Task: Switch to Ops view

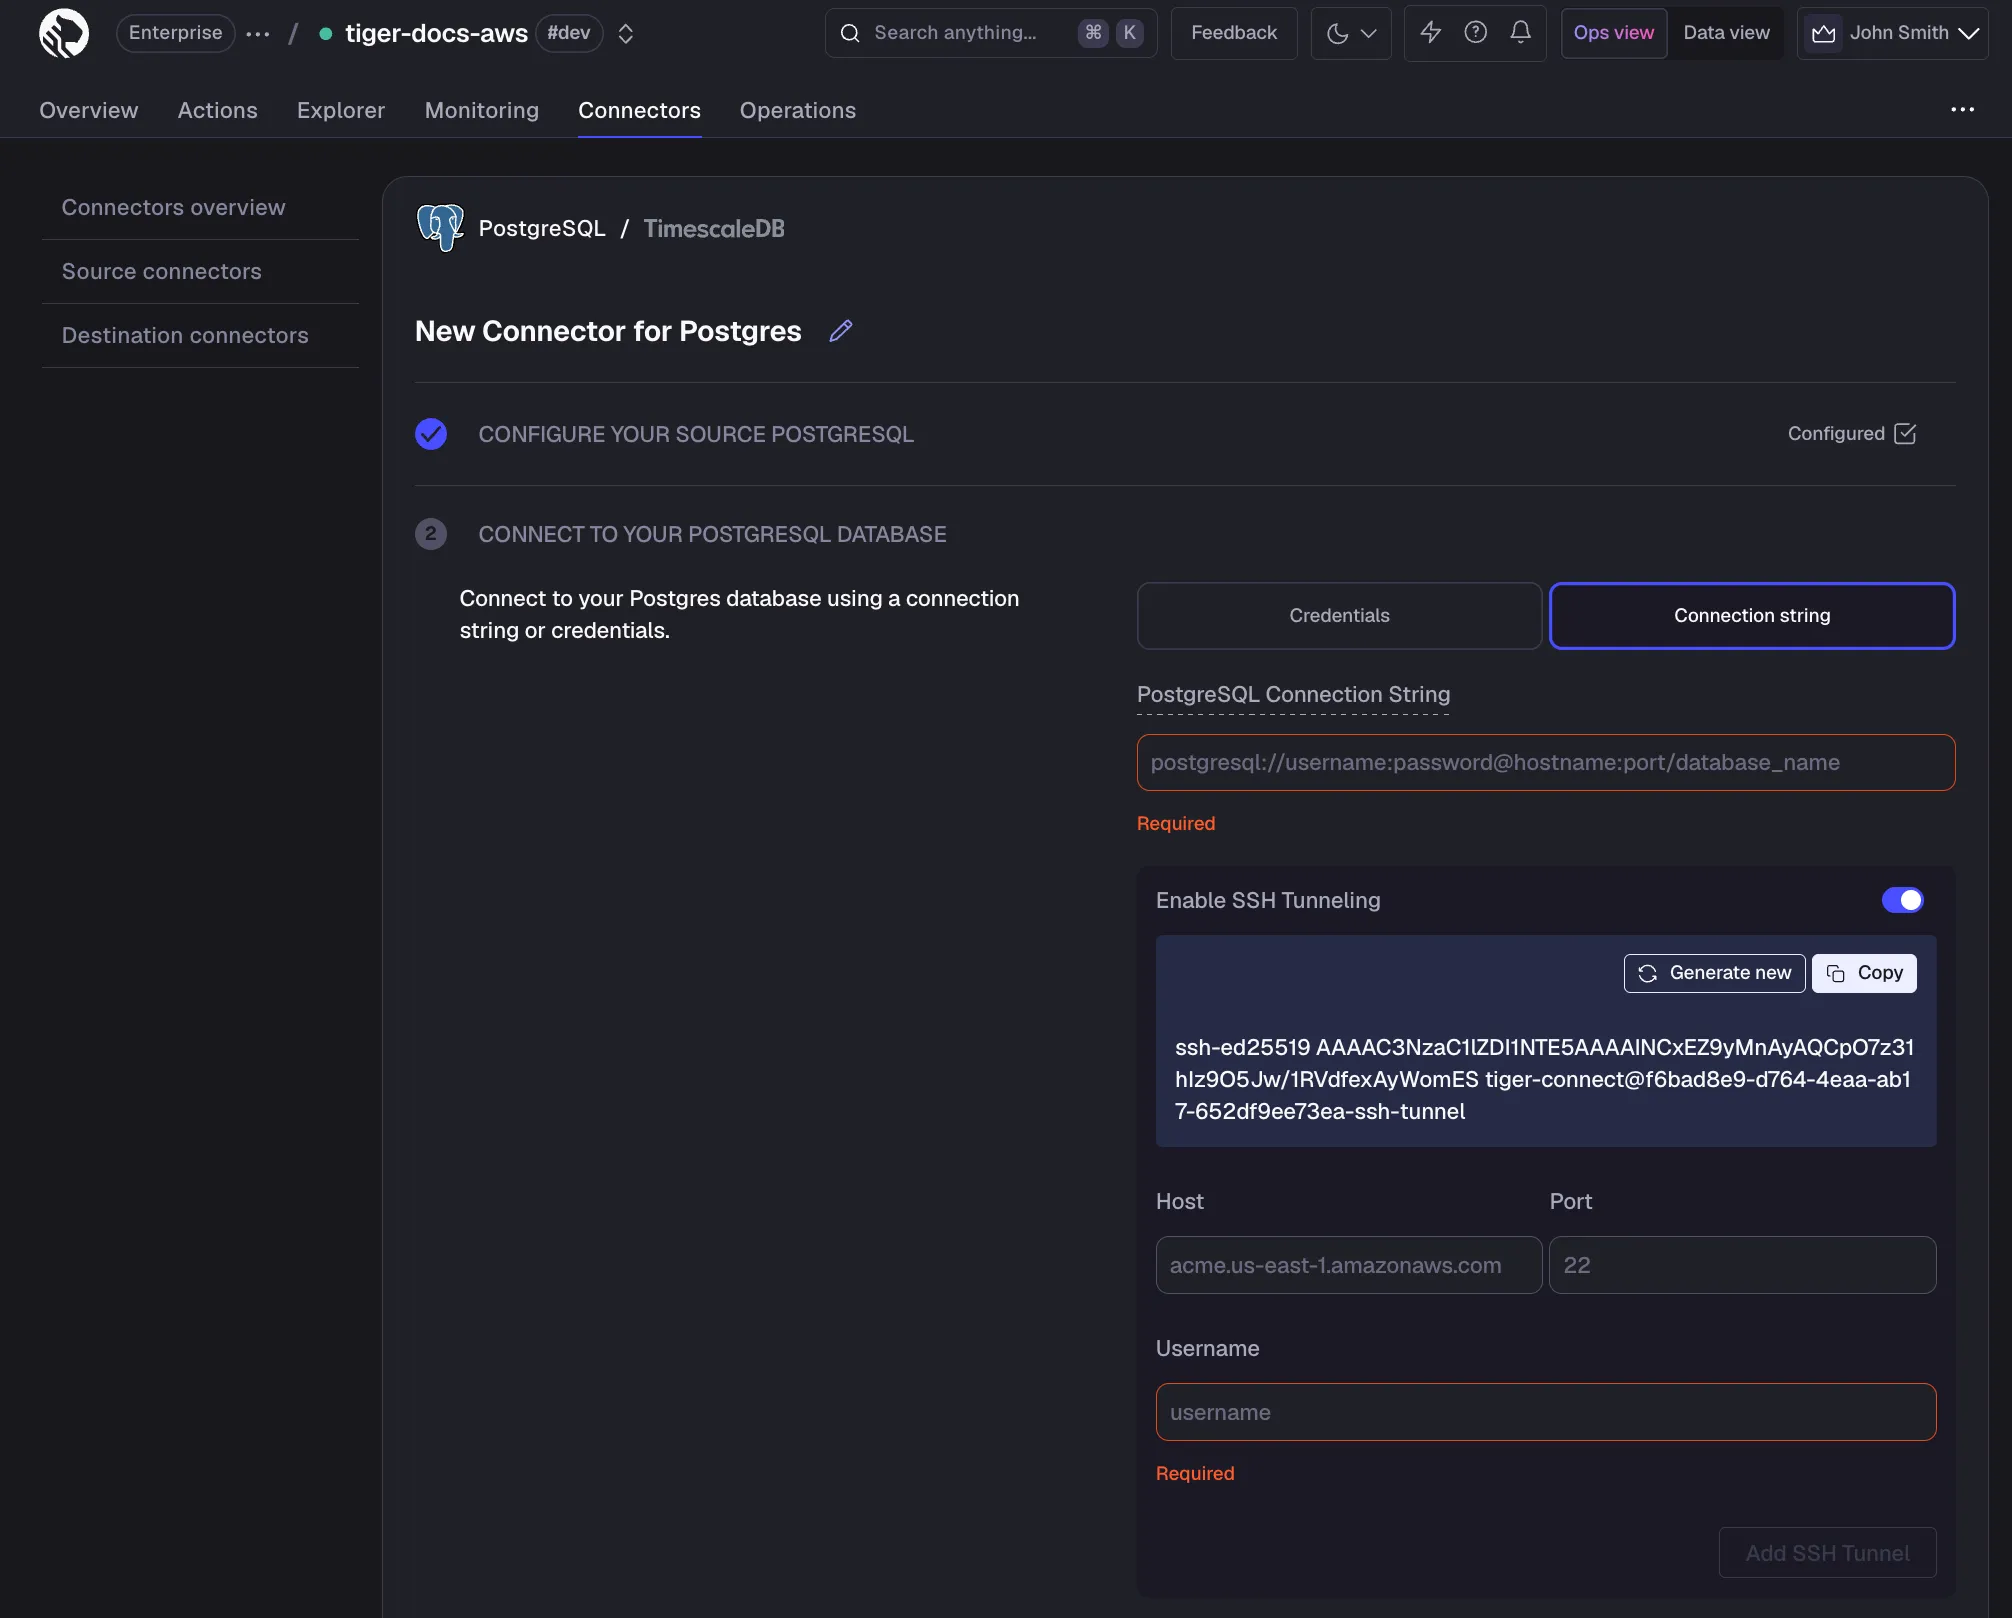Action: (1614, 33)
